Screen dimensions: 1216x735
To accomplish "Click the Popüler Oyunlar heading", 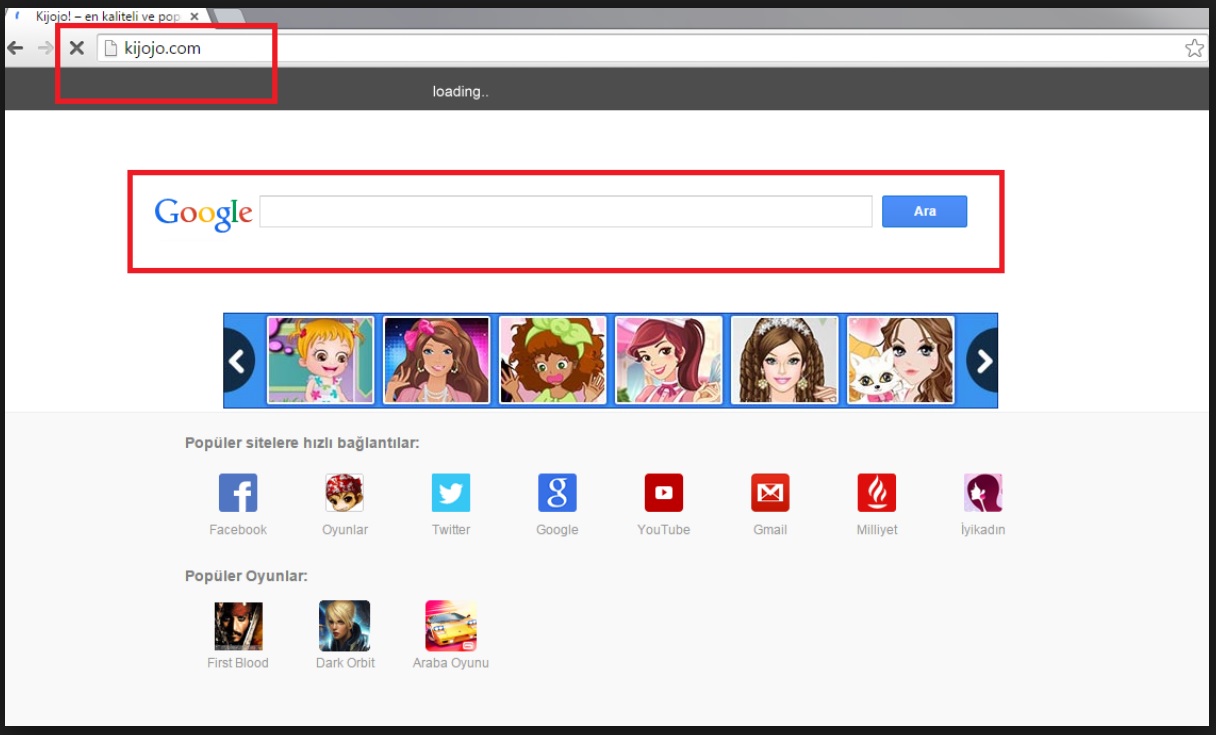I will pos(246,576).
